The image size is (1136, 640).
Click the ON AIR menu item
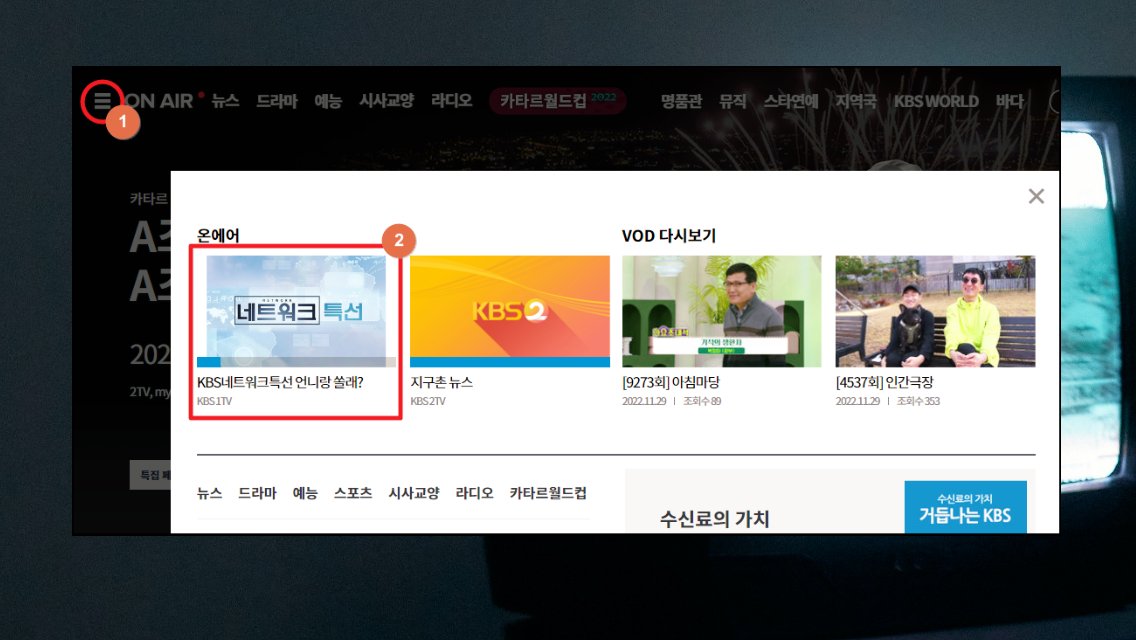(x=163, y=100)
